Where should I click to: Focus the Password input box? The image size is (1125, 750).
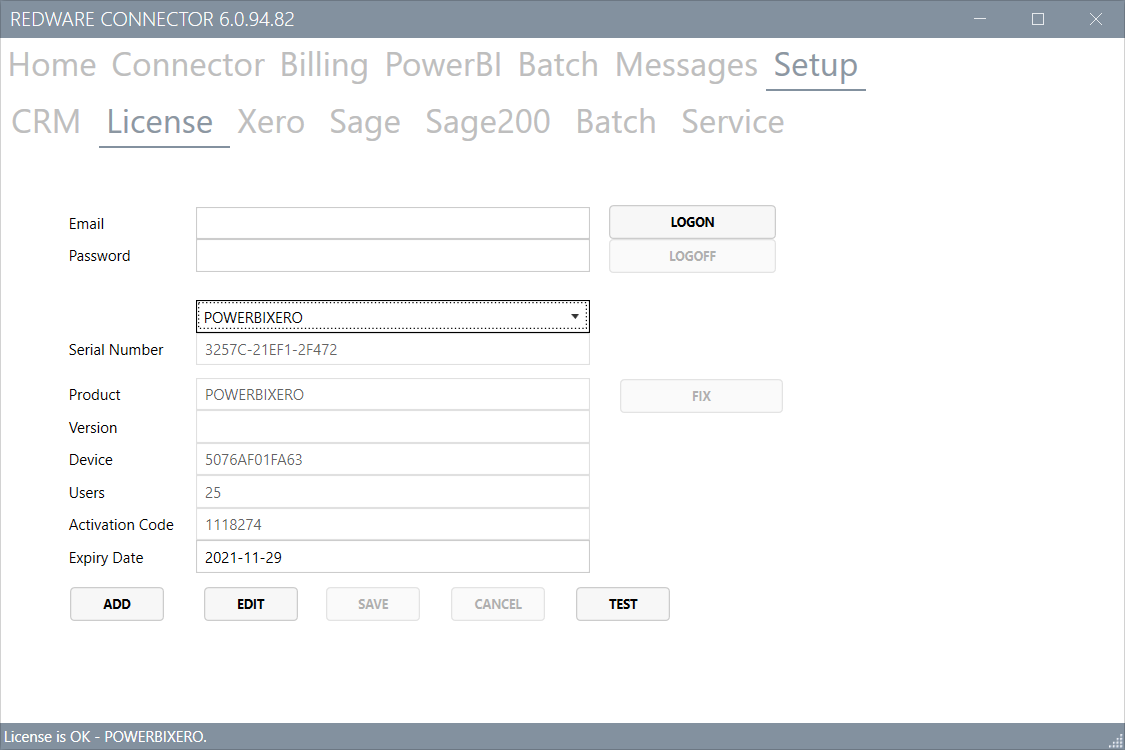[x=392, y=256]
